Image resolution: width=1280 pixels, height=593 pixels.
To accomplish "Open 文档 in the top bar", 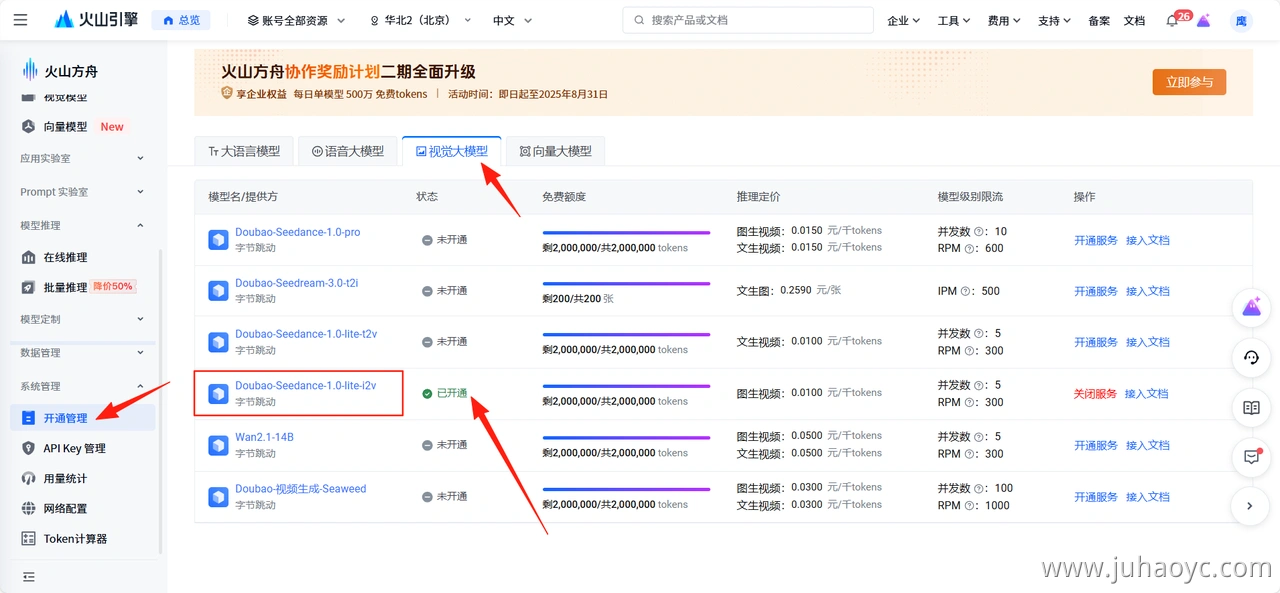I will (x=1134, y=20).
